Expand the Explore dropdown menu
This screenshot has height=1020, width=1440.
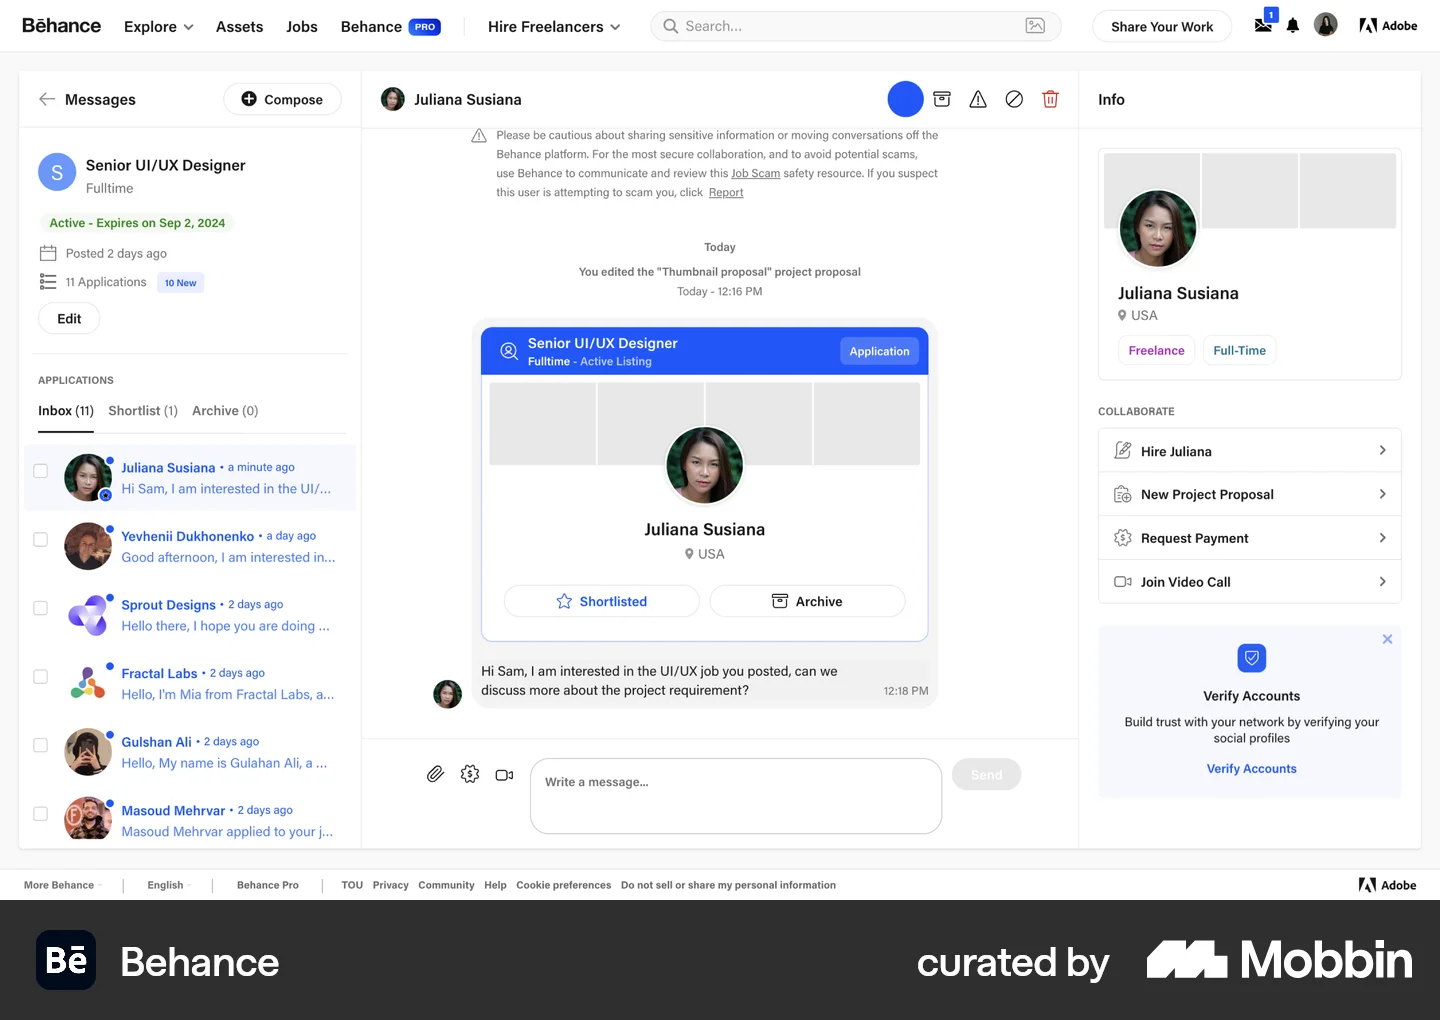[159, 27]
